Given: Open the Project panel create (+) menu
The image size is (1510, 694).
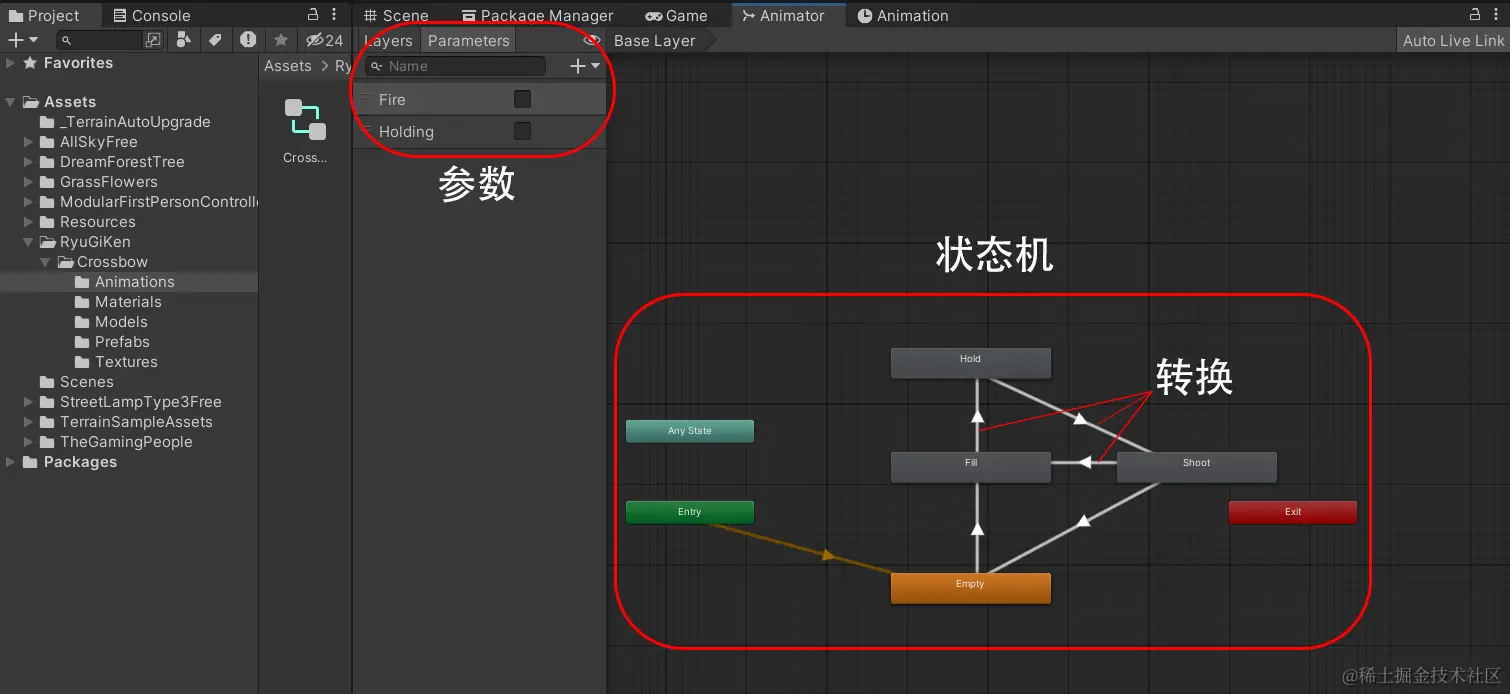Looking at the screenshot, I should (x=22, y=40).
